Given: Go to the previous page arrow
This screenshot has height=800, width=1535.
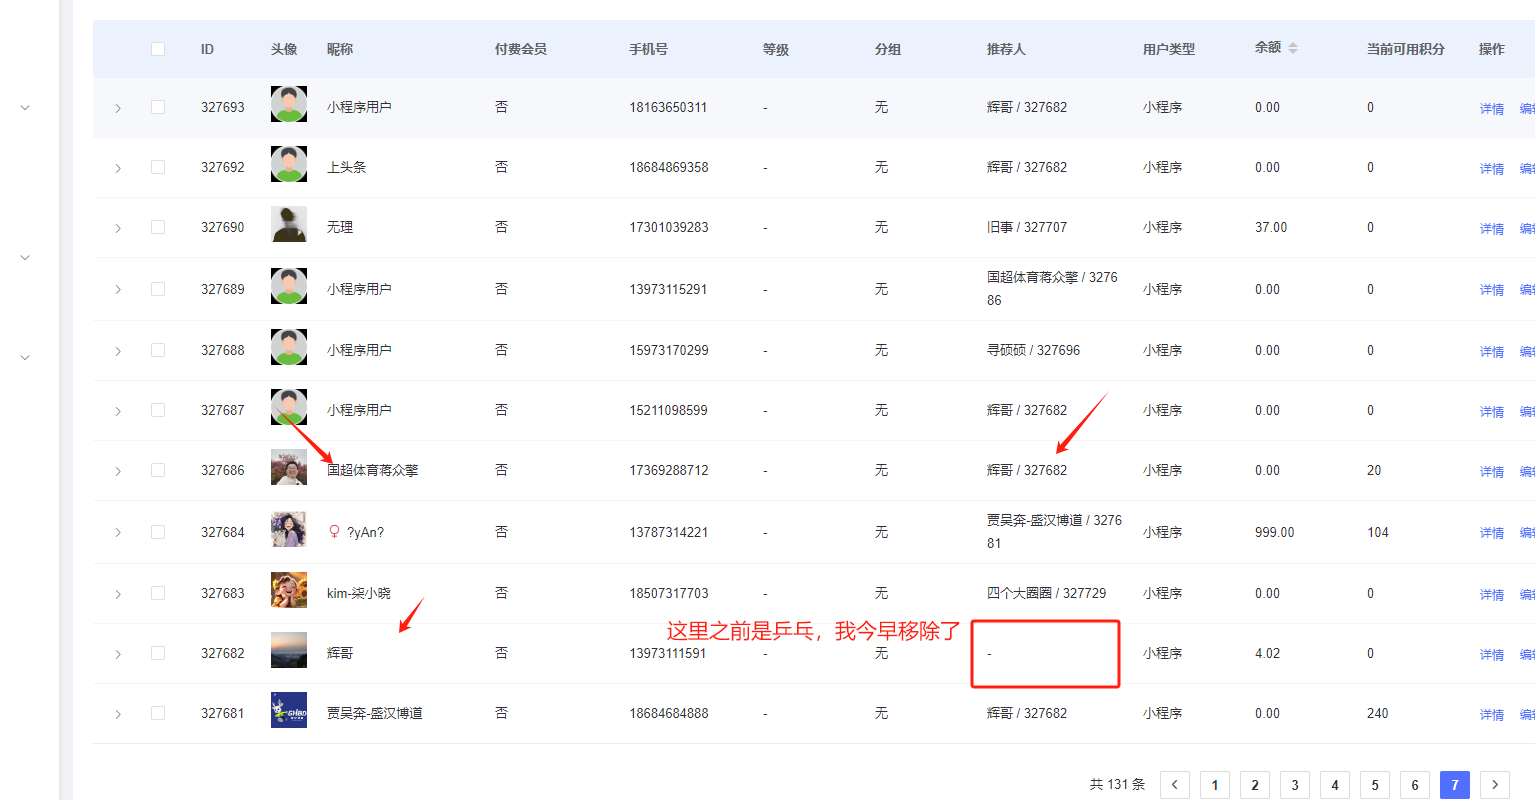Looking at the screenshot, I should click(x=1175, y=785).
